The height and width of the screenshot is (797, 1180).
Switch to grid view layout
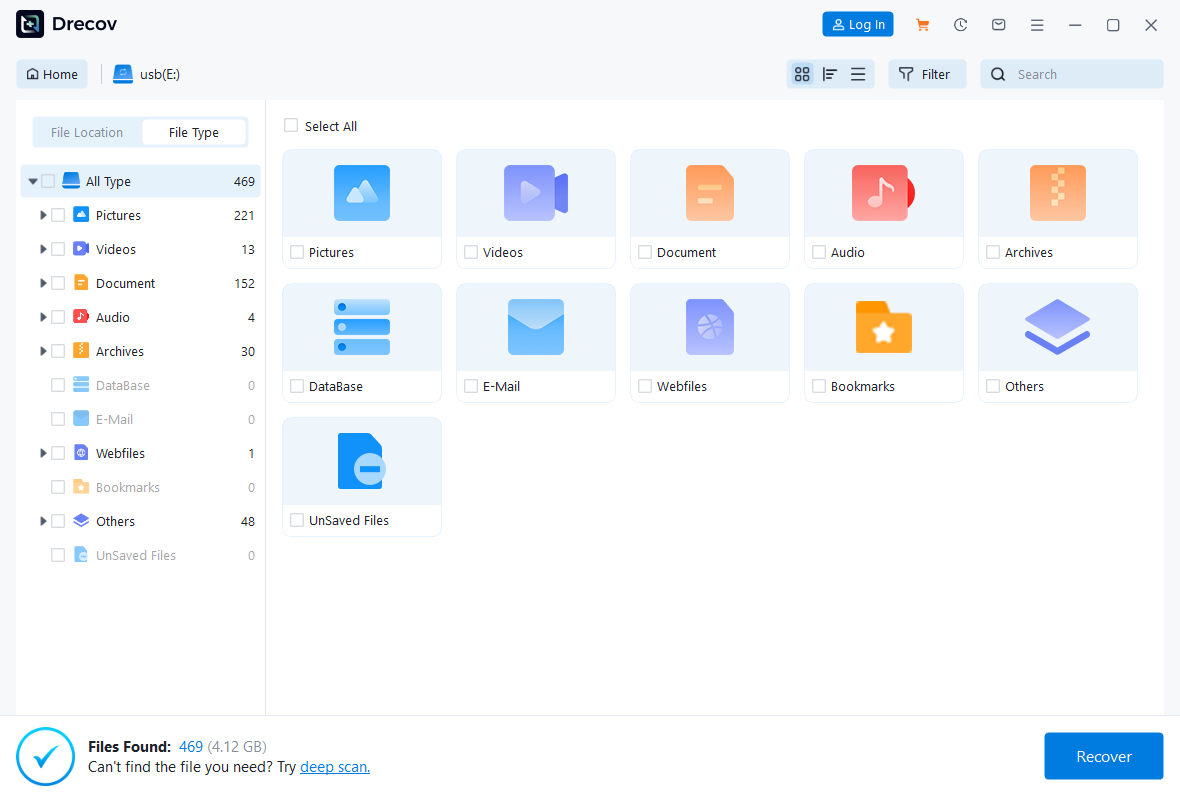click(802, 74)
